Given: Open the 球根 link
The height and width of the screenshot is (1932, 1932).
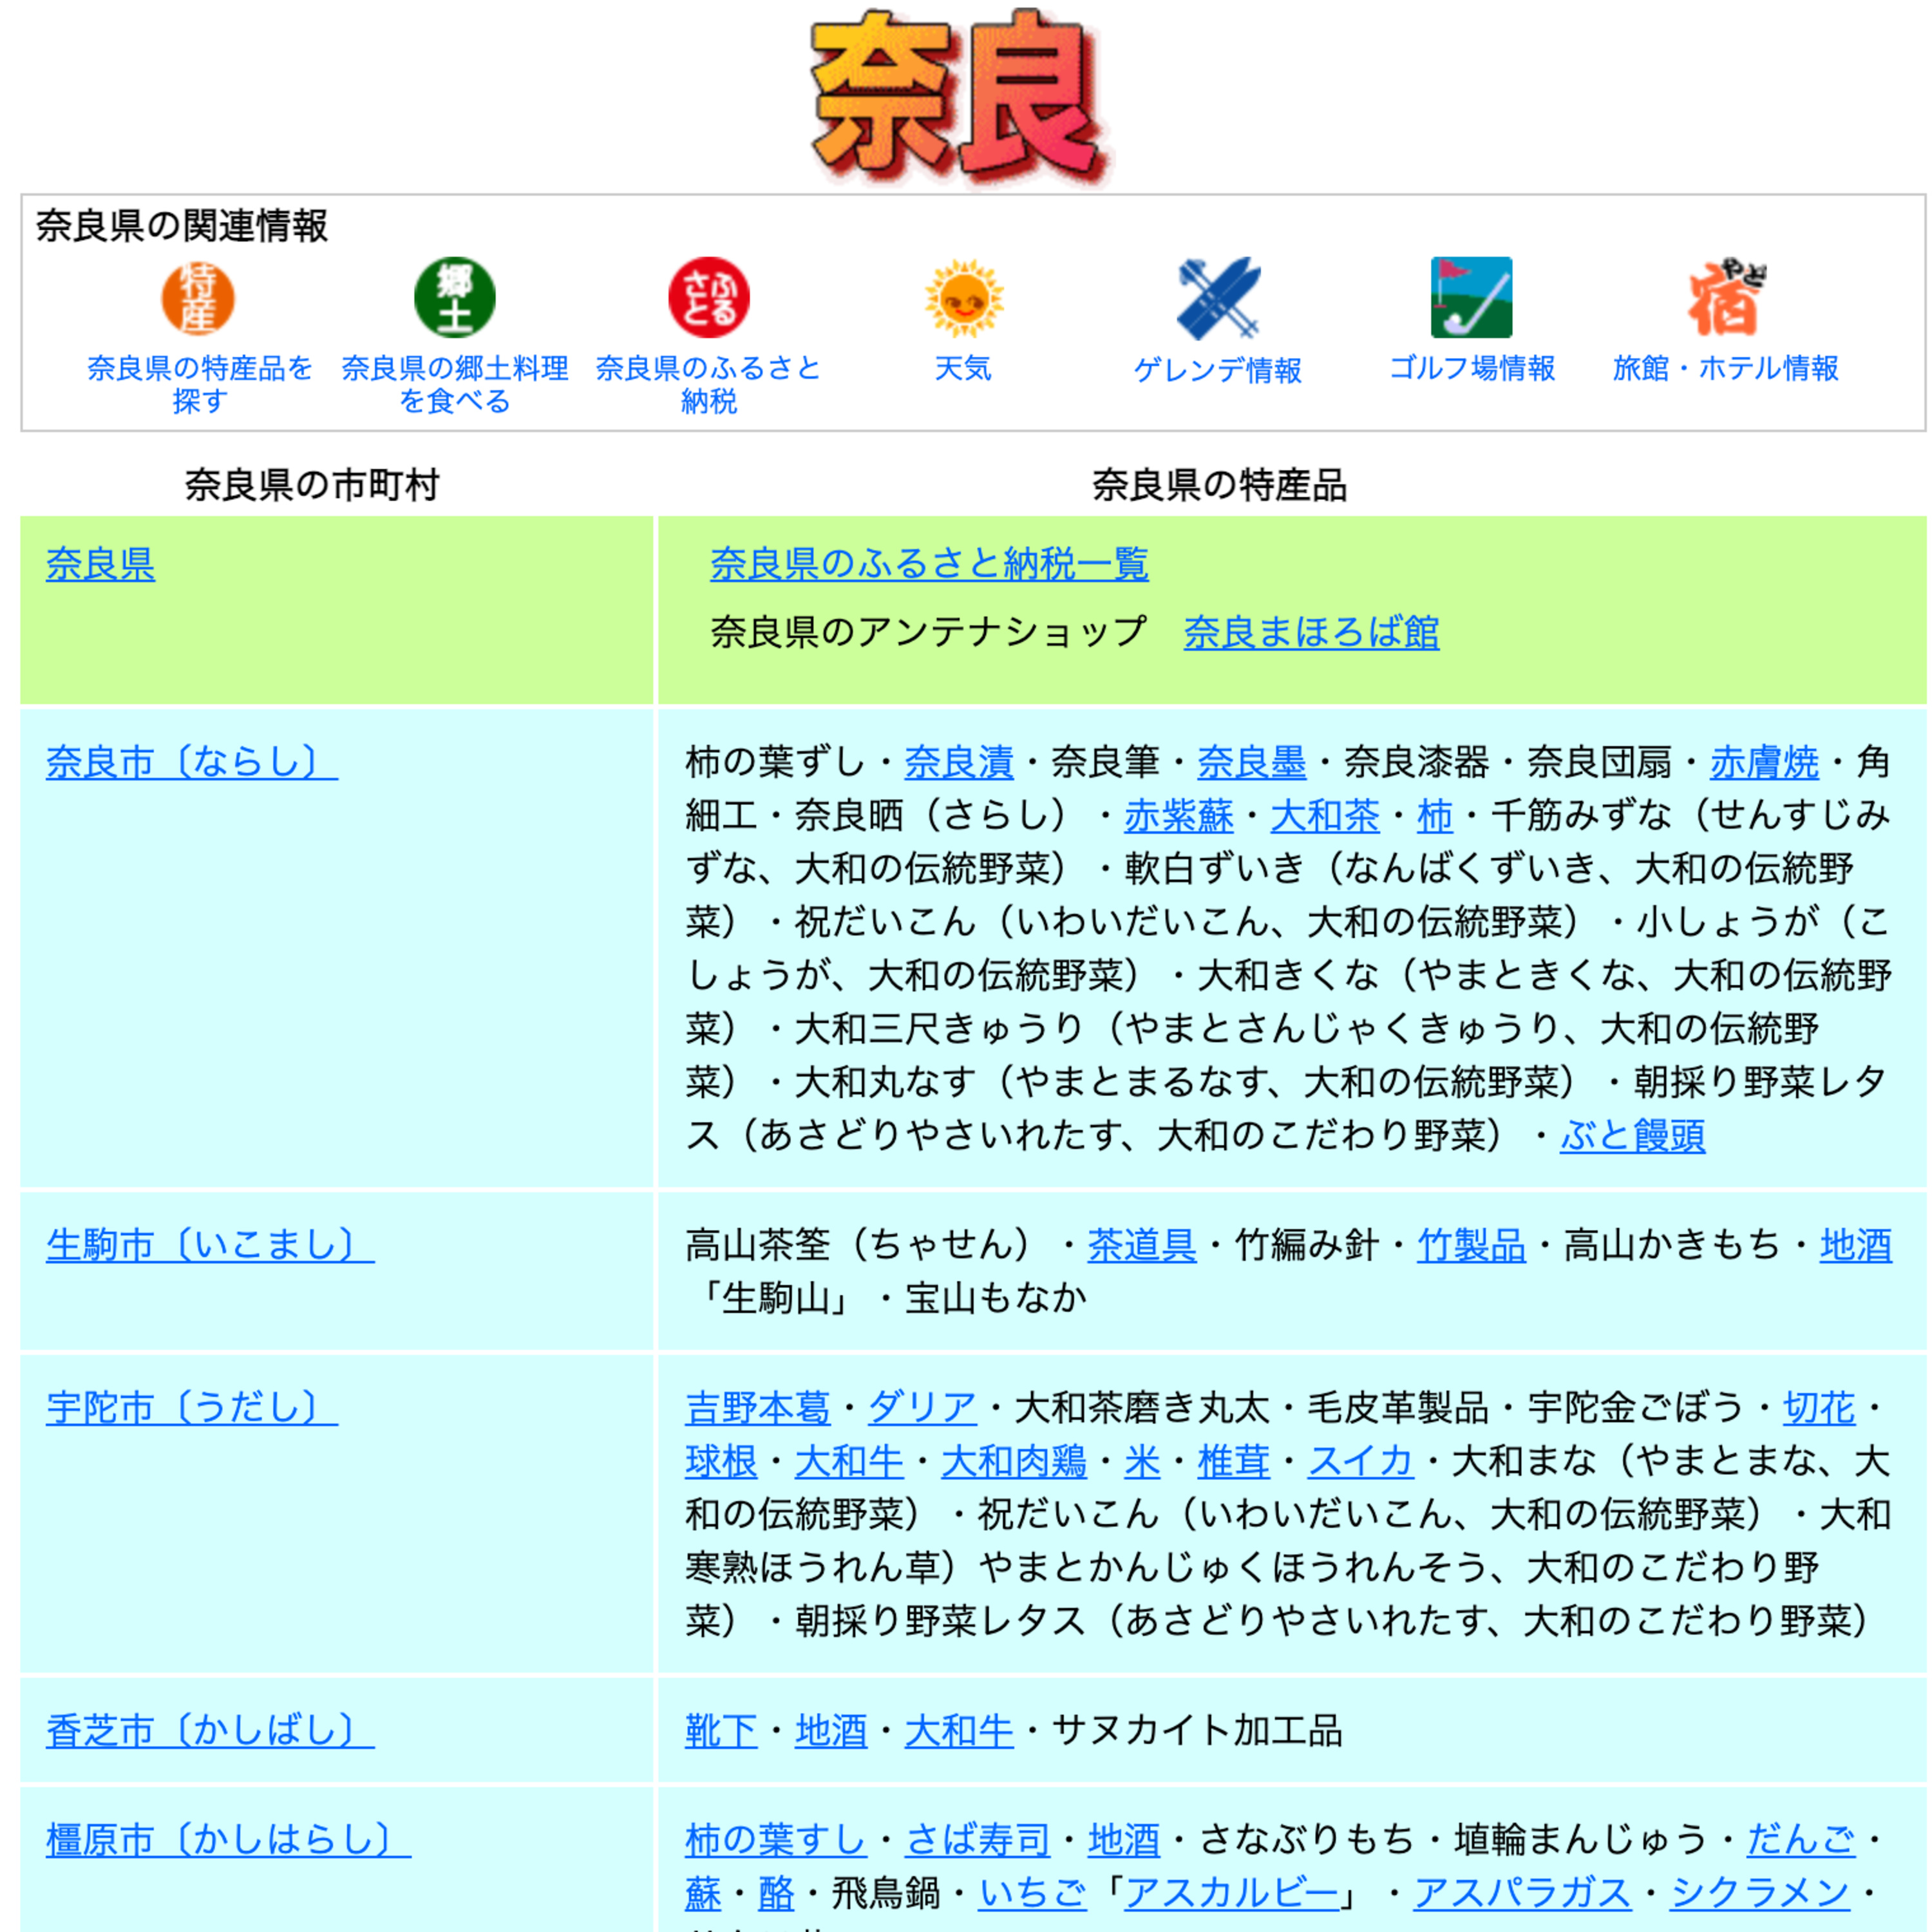Looking at the screenshot, I should tap(721, 1462).
